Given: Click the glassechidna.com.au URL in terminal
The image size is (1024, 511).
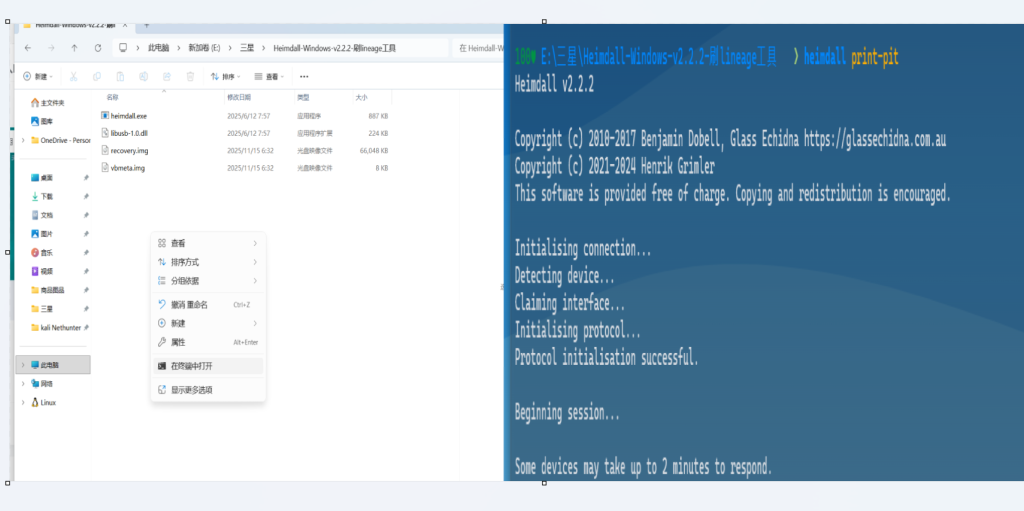Looking at the screenshot, I should [x=875, y=140].
